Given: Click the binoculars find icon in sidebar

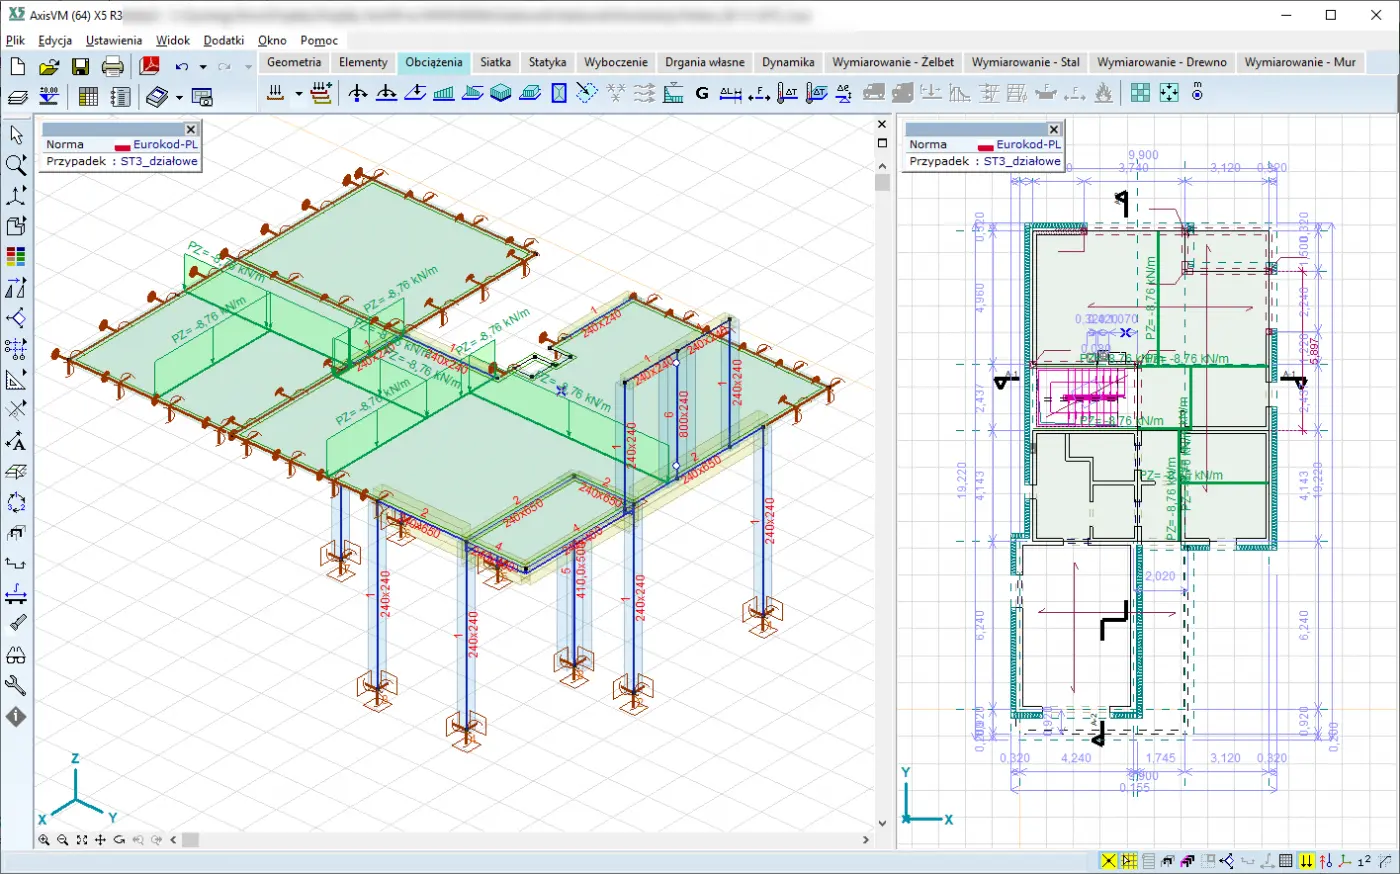Looking at the screenshot, I should tap(16, 655).
